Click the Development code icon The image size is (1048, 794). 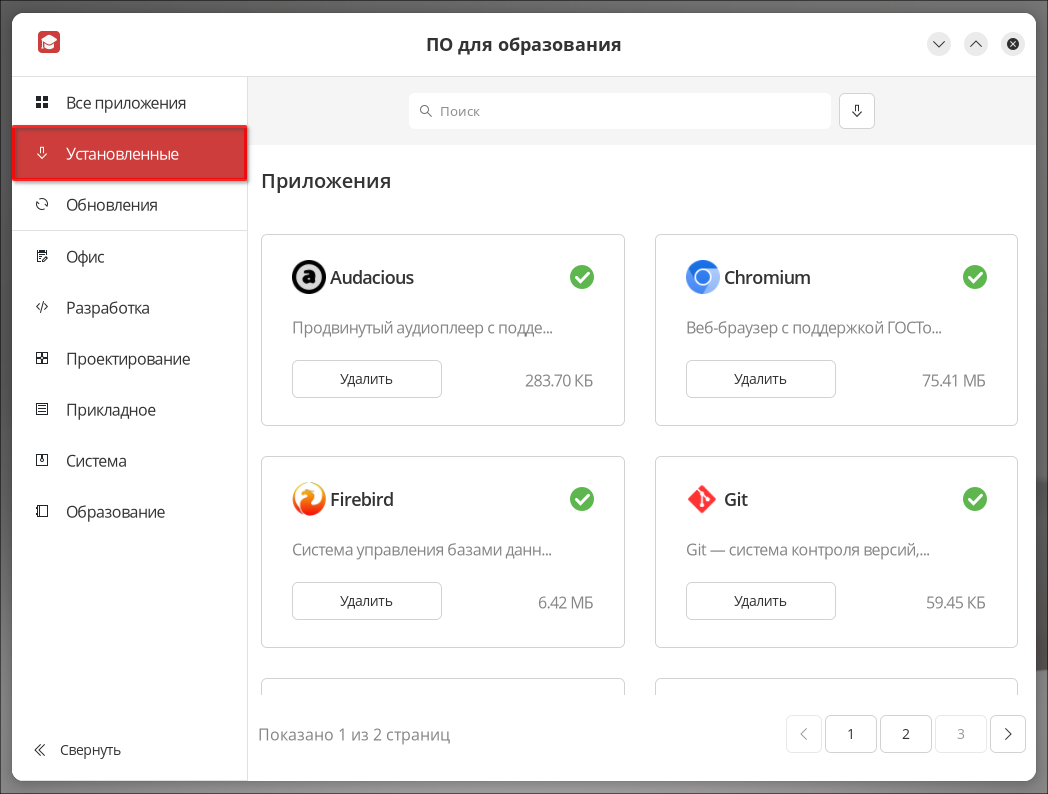[x=42, y=307]
